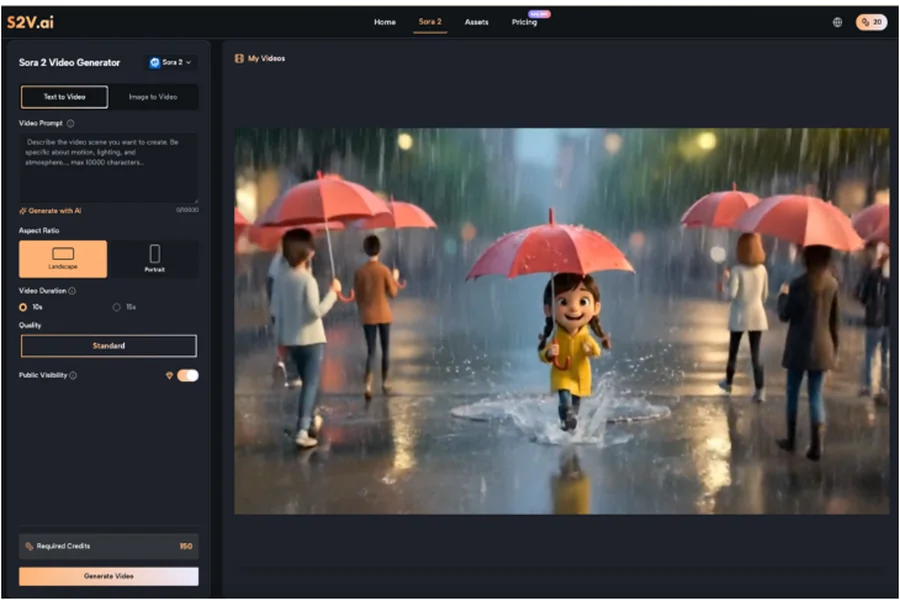Viewport: 900px width, 600px height.
Task: Select the Portrait aspect ratio
Action: (153, 258)
